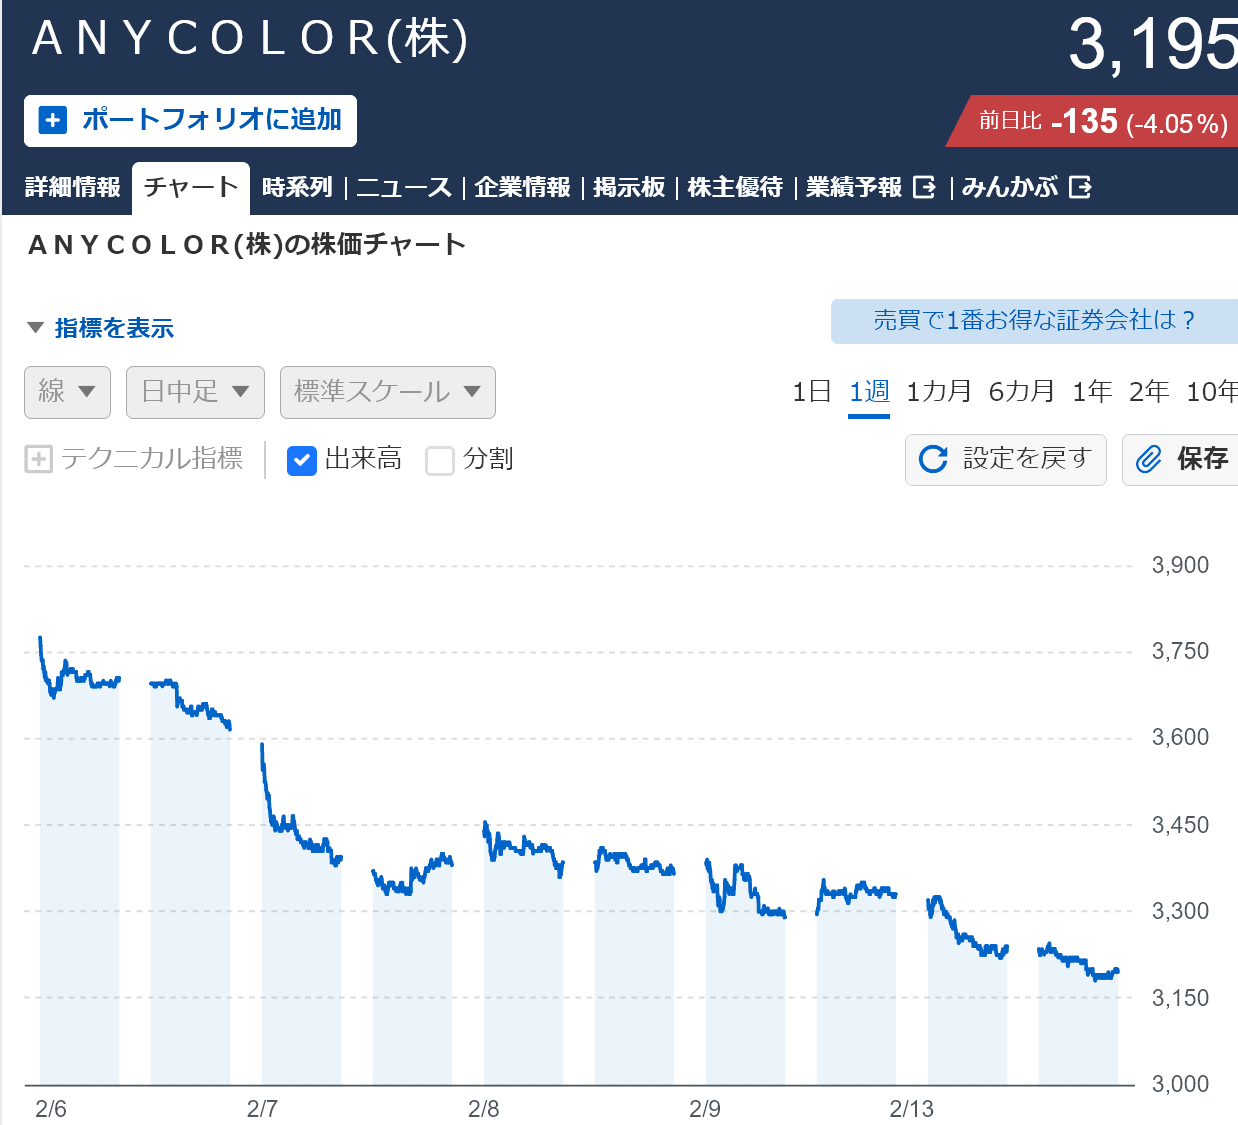Click the 3,750 price axis label
1238x1125 pixels.
click(1180, 651)
